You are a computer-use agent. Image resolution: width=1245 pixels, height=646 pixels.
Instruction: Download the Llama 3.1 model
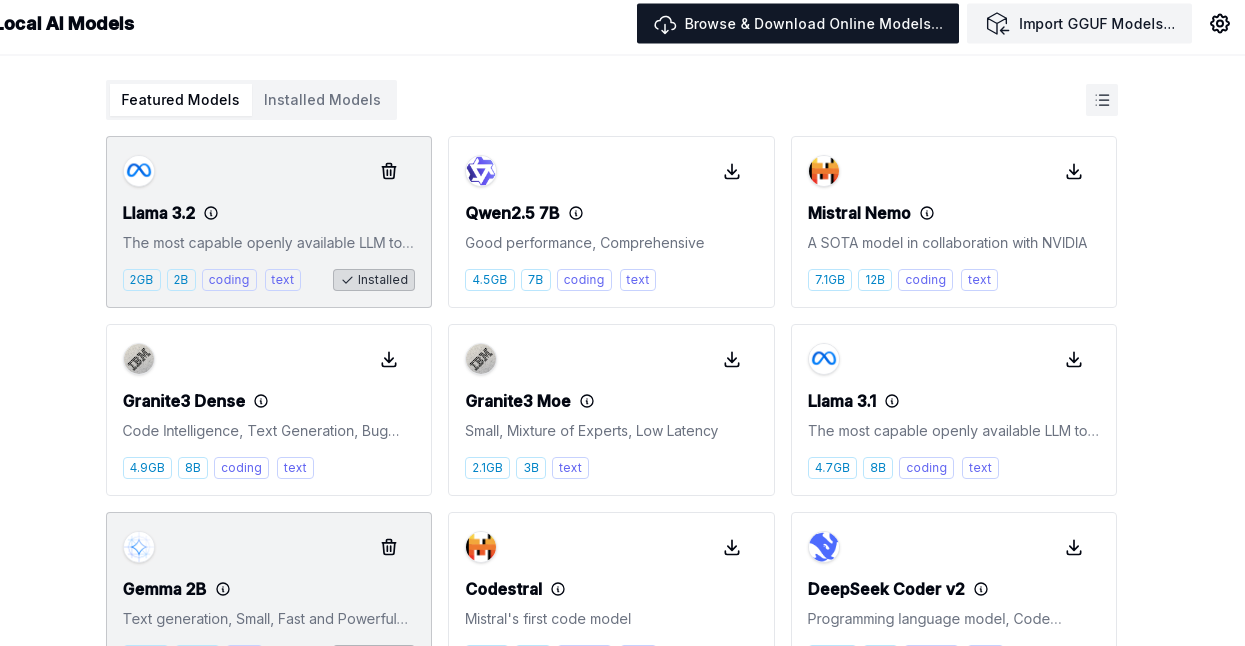point(1074,359)
